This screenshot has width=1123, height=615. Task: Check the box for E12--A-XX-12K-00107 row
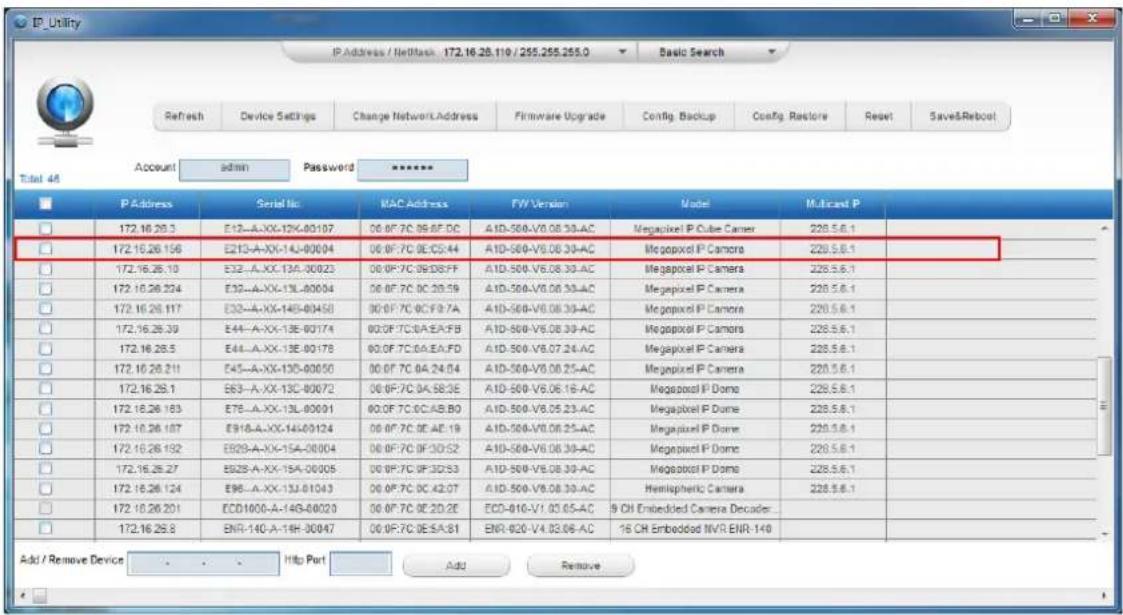pos(46,229)
